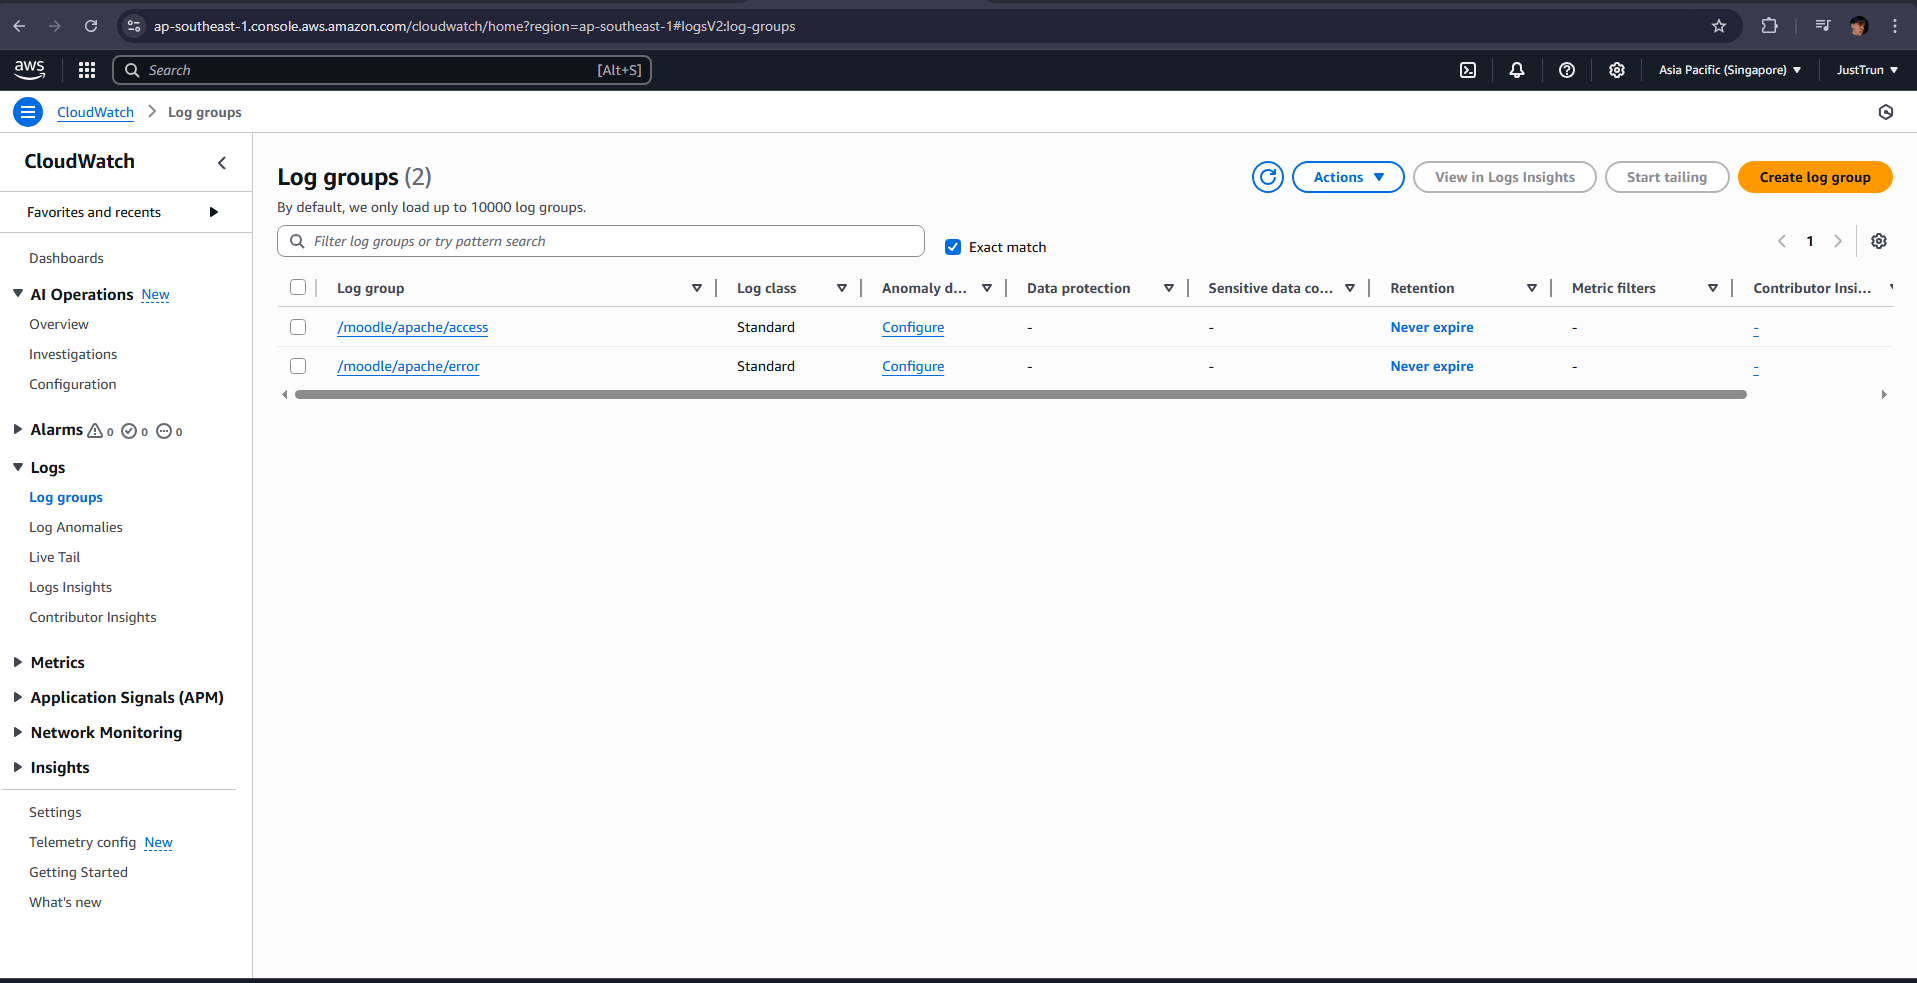The width and height of the screenshot is (1917, 983).
Task: Open Contributor Insights in sidebar
Action: click(93, 617)
